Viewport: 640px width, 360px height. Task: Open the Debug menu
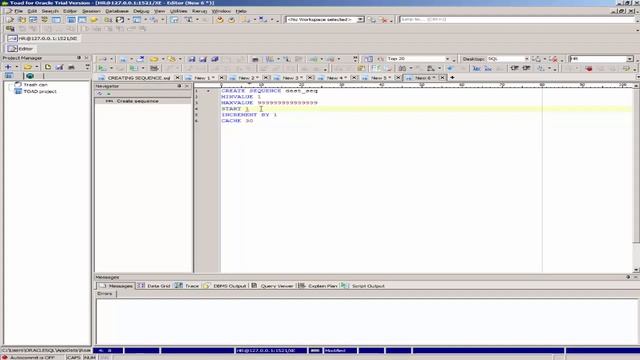coord(141,11)
